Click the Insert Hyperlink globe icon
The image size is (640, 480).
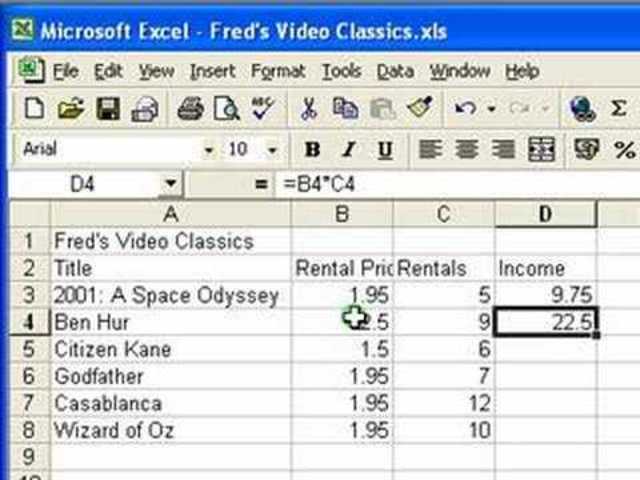click(582, 109)
